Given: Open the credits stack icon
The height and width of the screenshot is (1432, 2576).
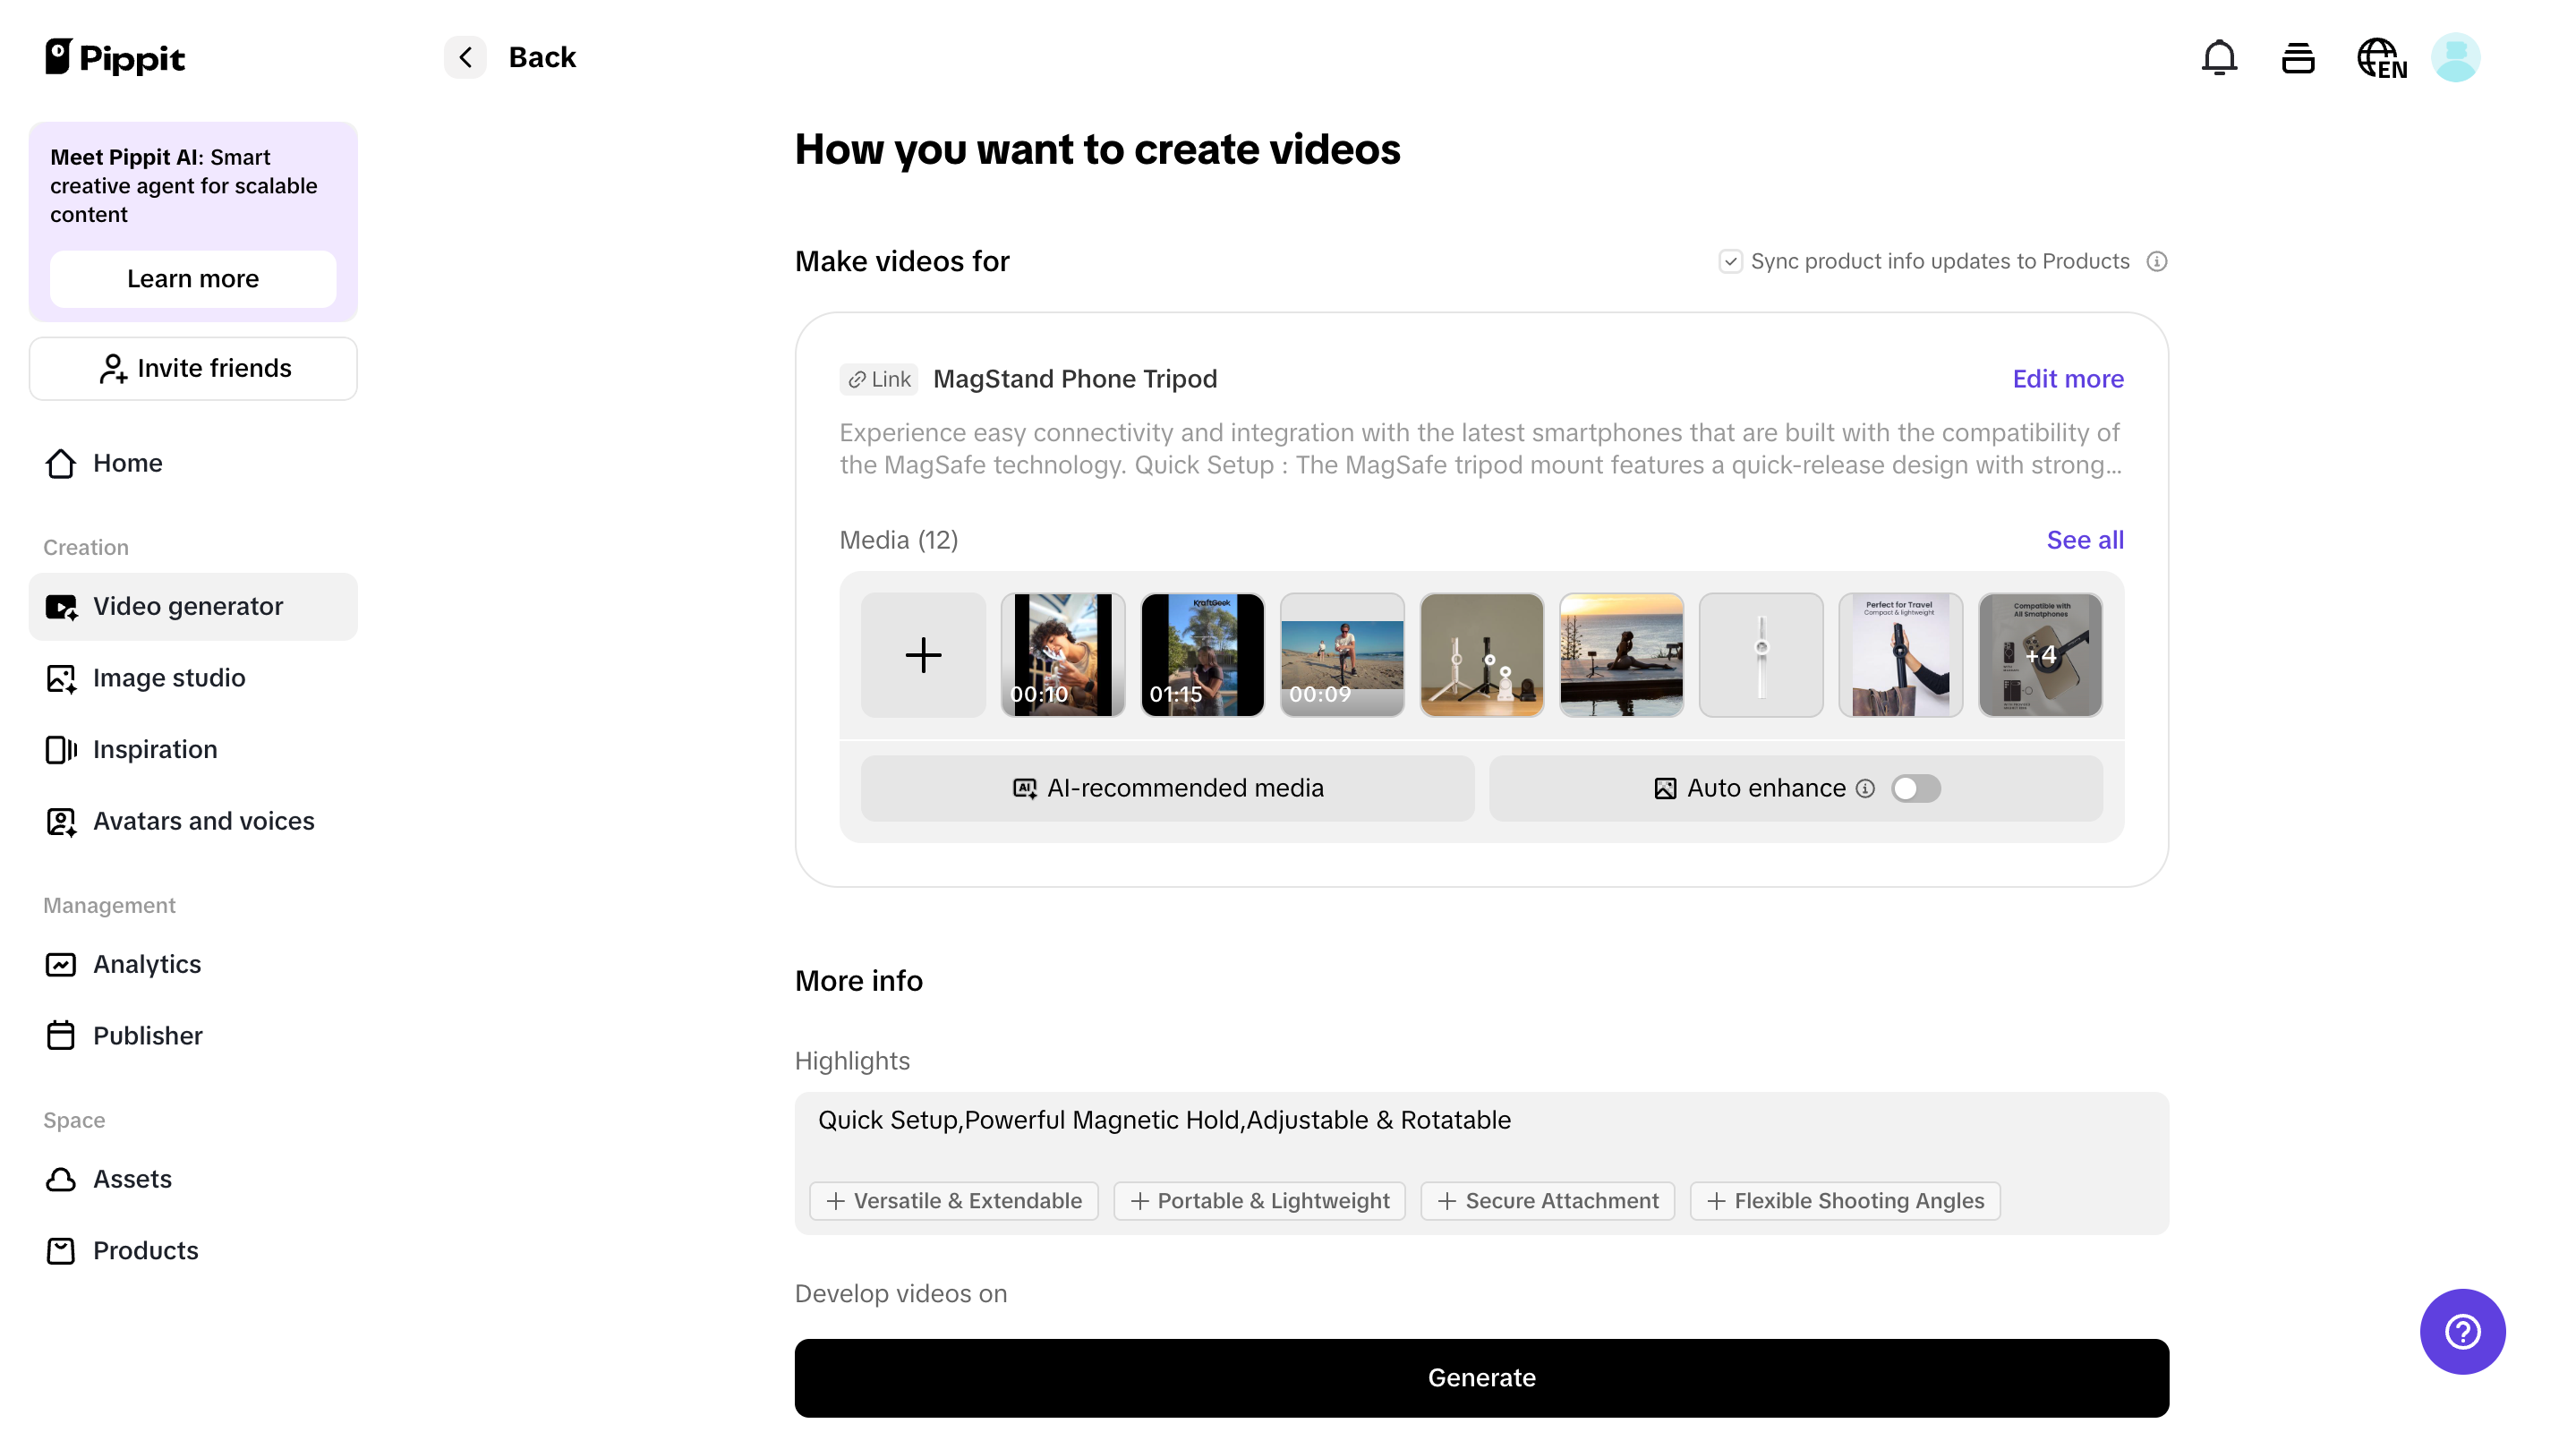Looking at the screenshot, I should pos(2297,58).
